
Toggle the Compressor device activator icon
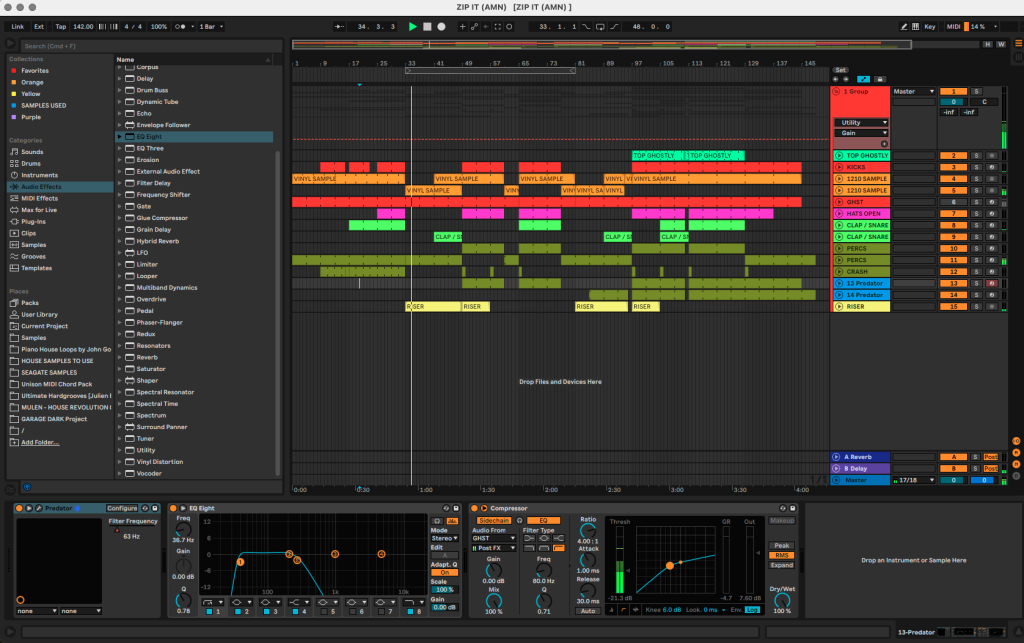(x=476, y=508)
